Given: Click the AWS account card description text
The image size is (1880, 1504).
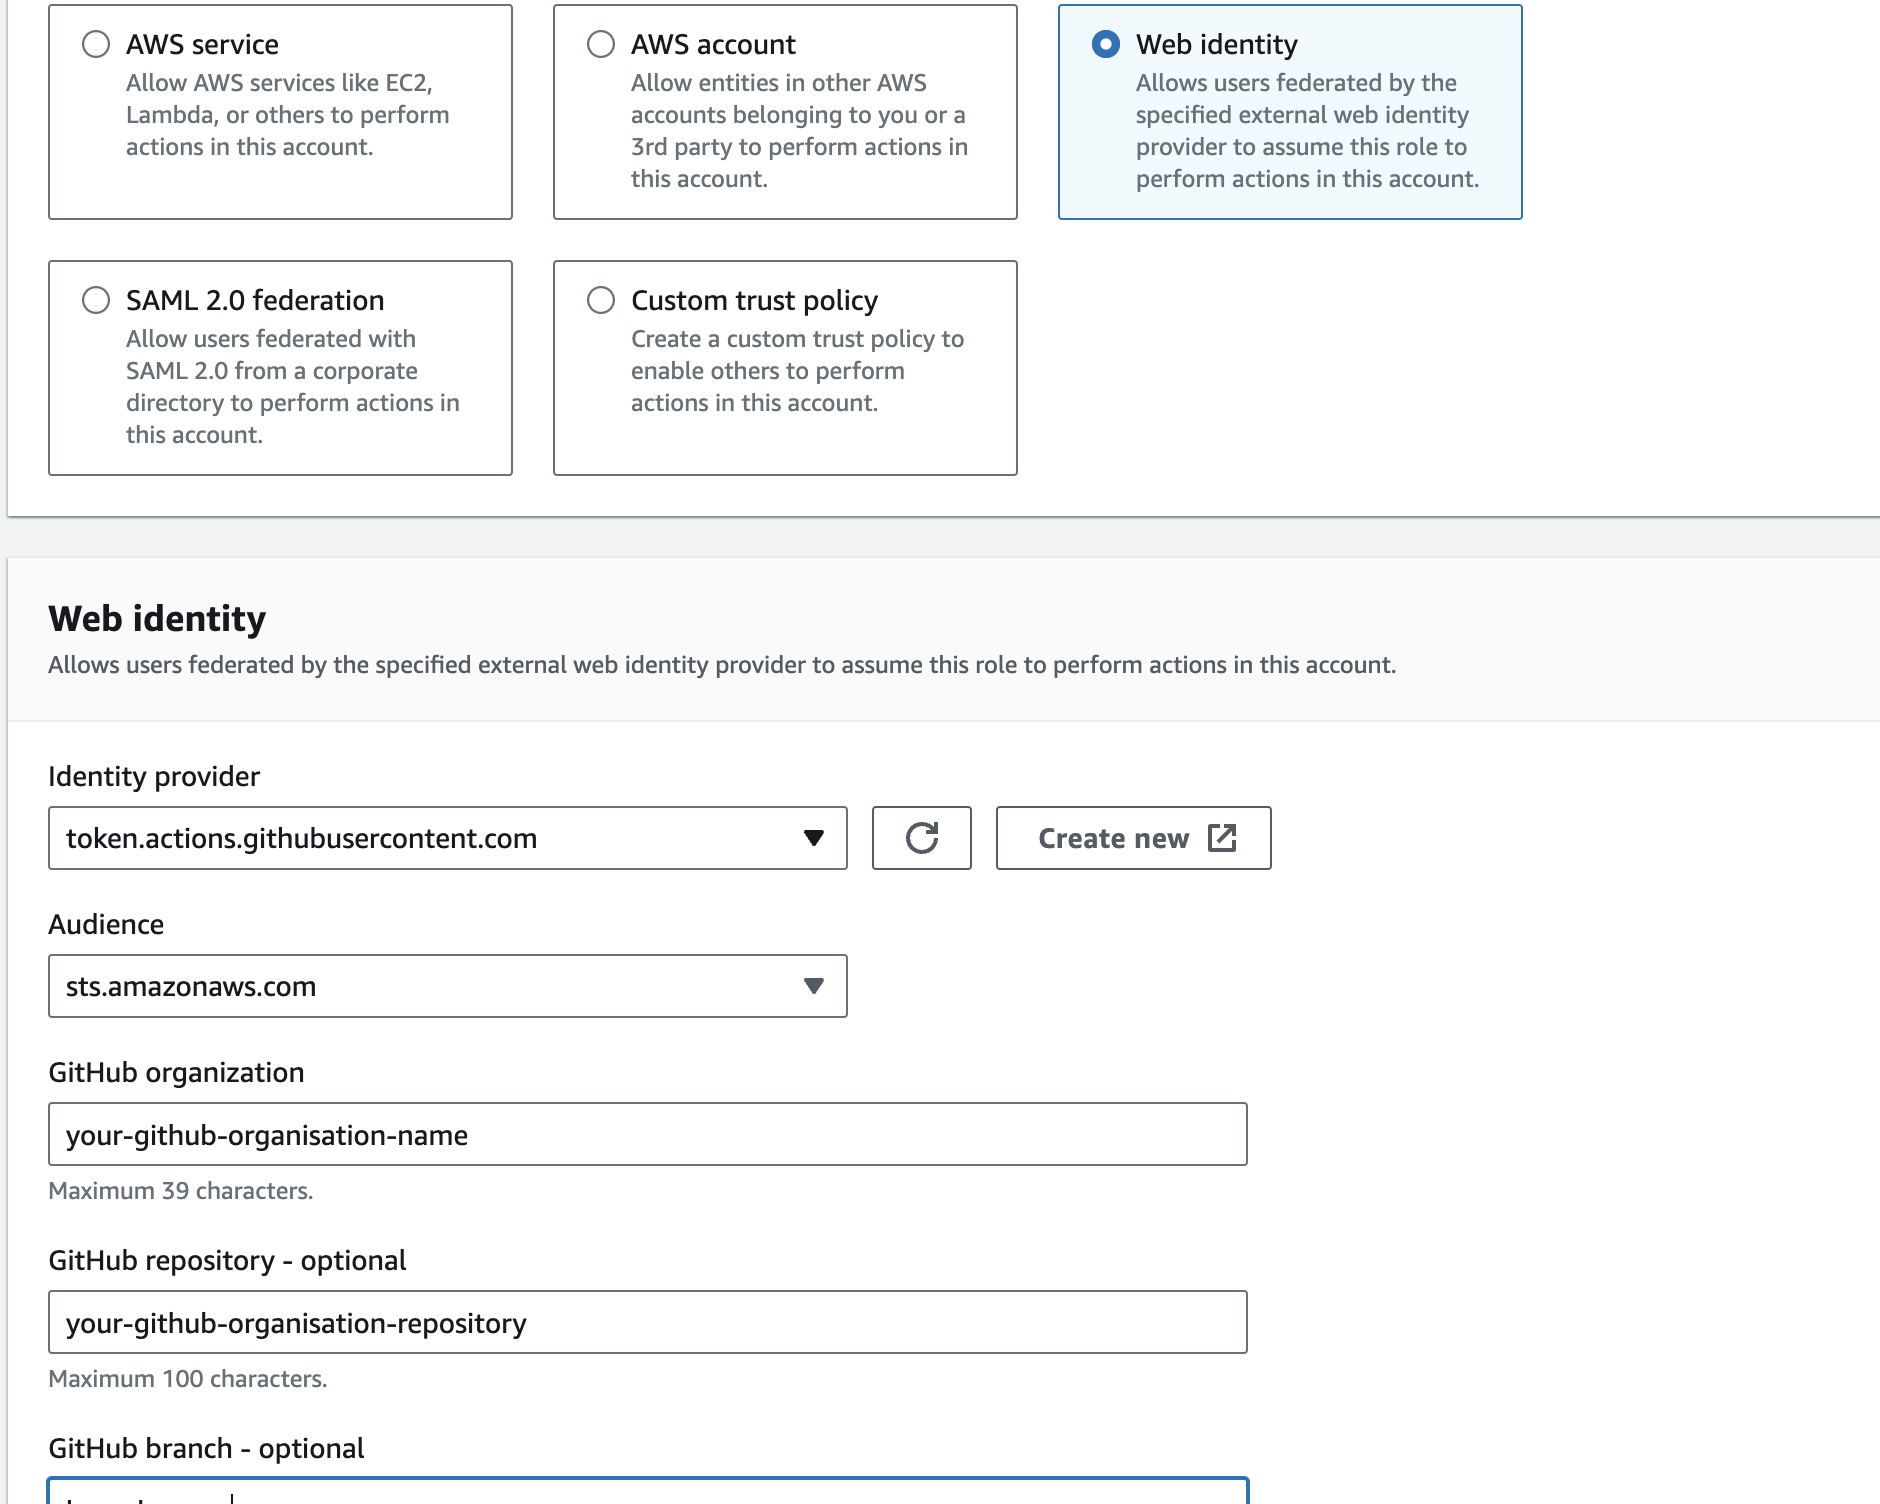Looking at the screenshot, I should coord(798,131).
